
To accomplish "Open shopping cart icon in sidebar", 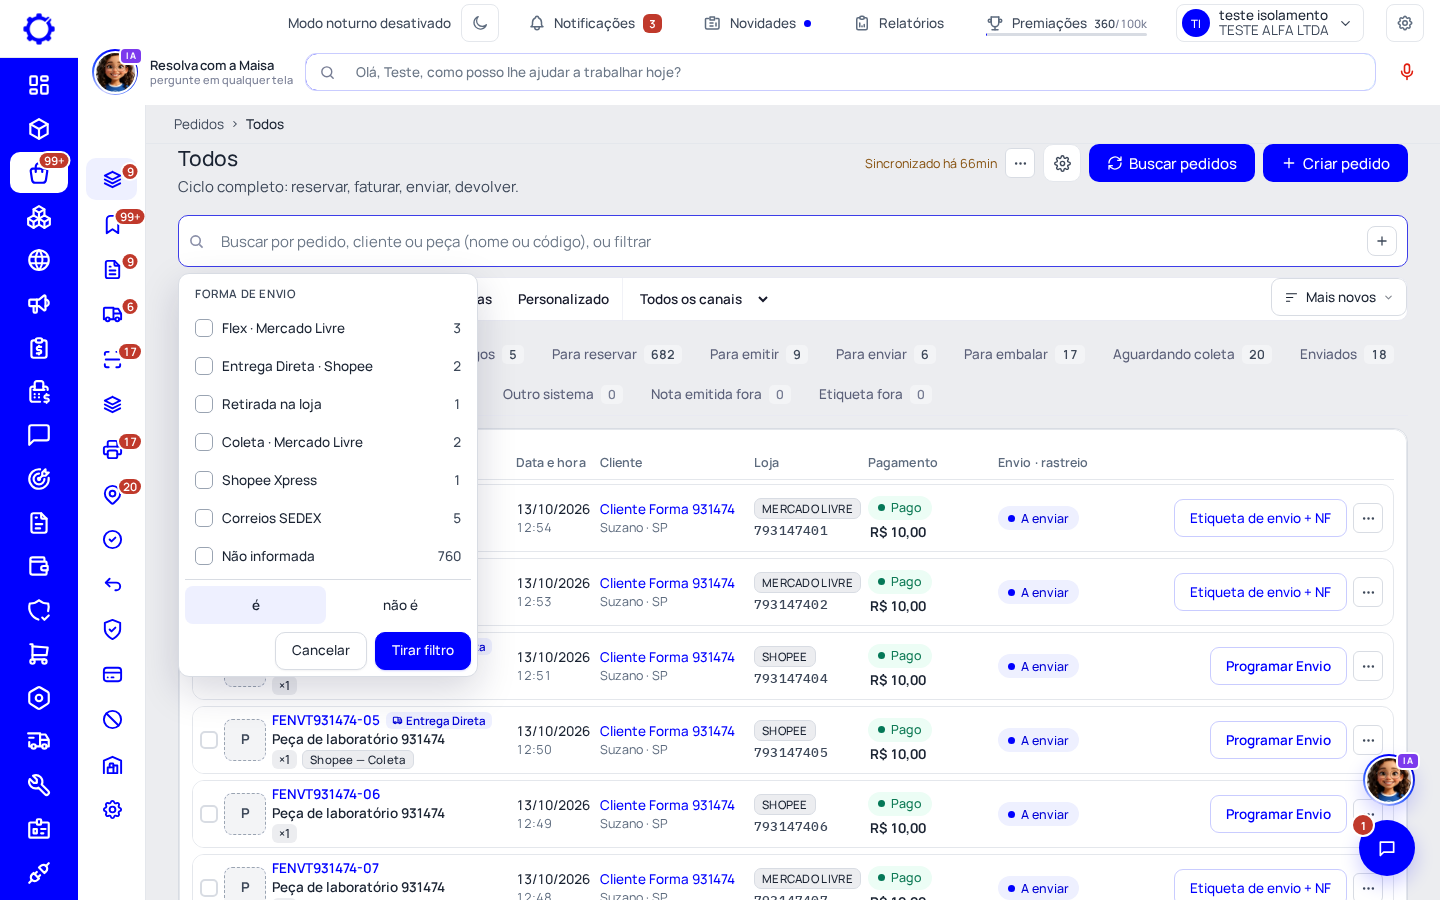I will coord(39,654).
